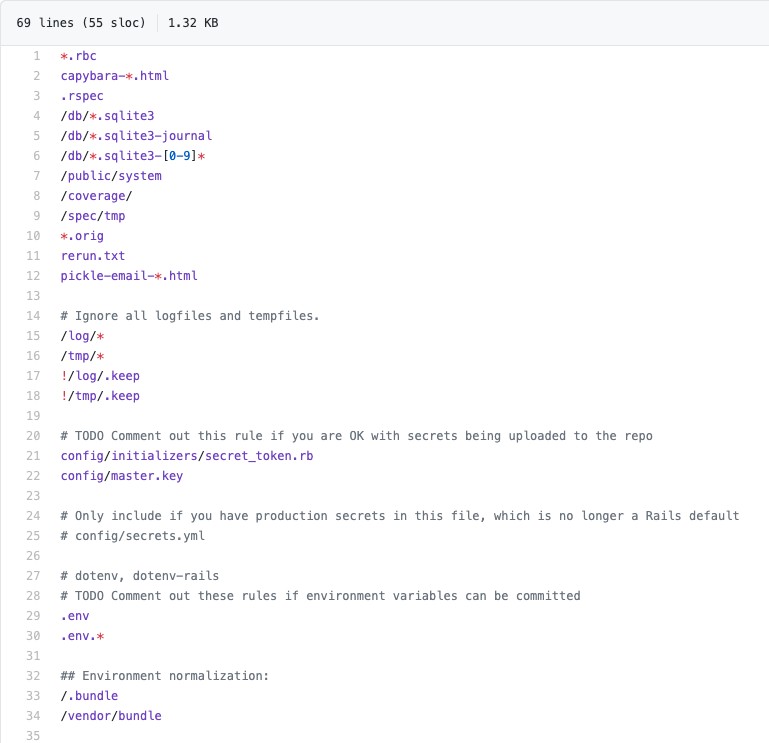
Task: Click the "## Environment normalization:" comment
Action: coord(165,676)
